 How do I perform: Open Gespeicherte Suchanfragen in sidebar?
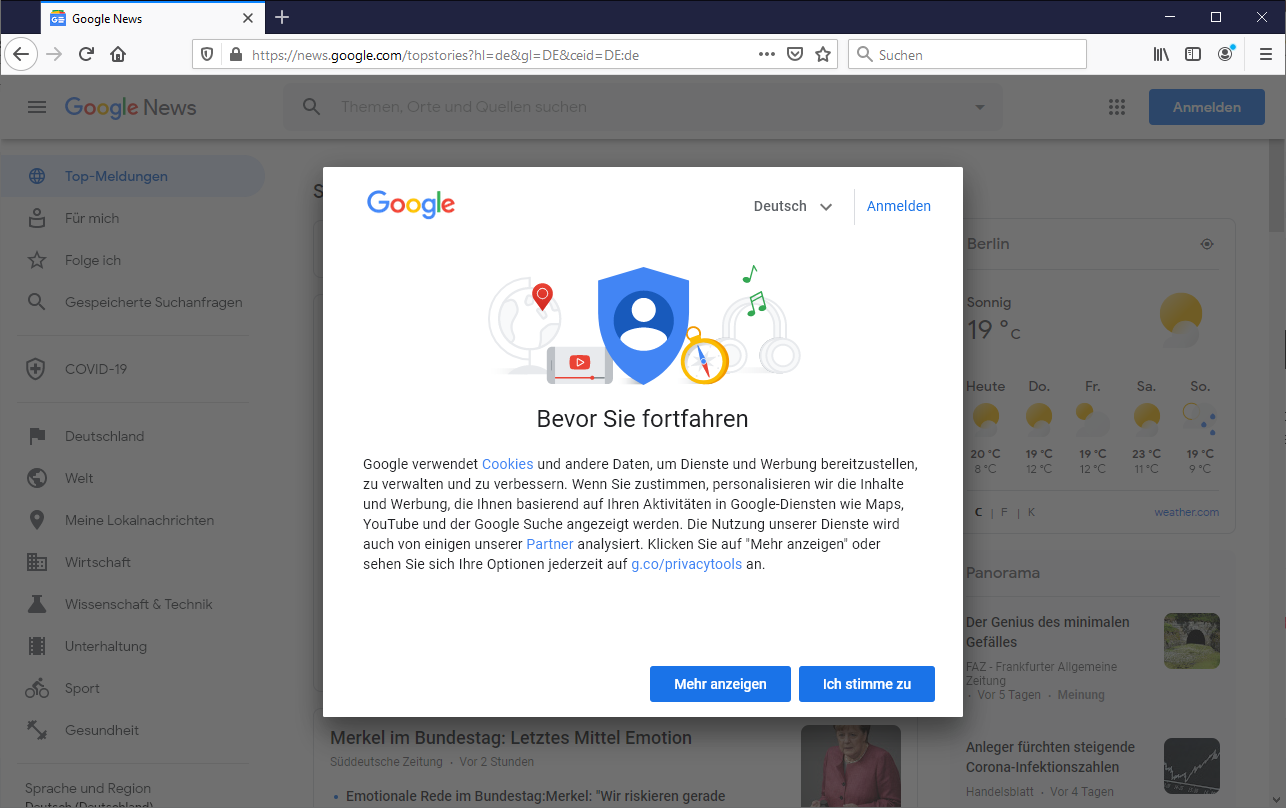click(132, 302)
